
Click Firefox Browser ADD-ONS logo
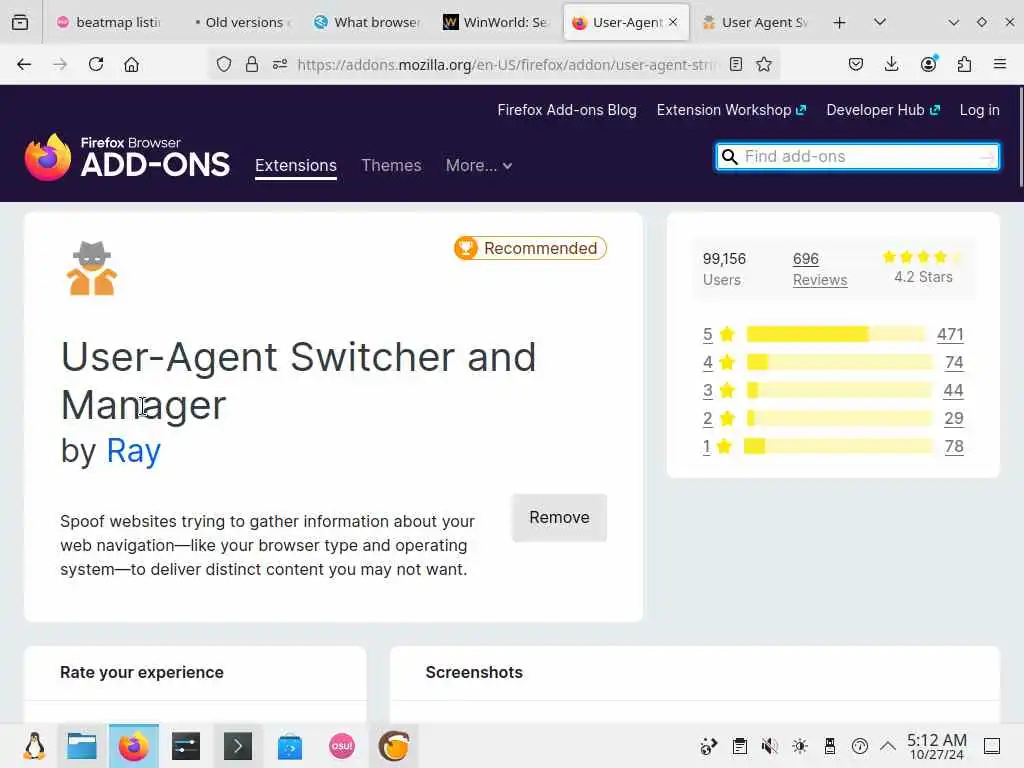point(127,157)
